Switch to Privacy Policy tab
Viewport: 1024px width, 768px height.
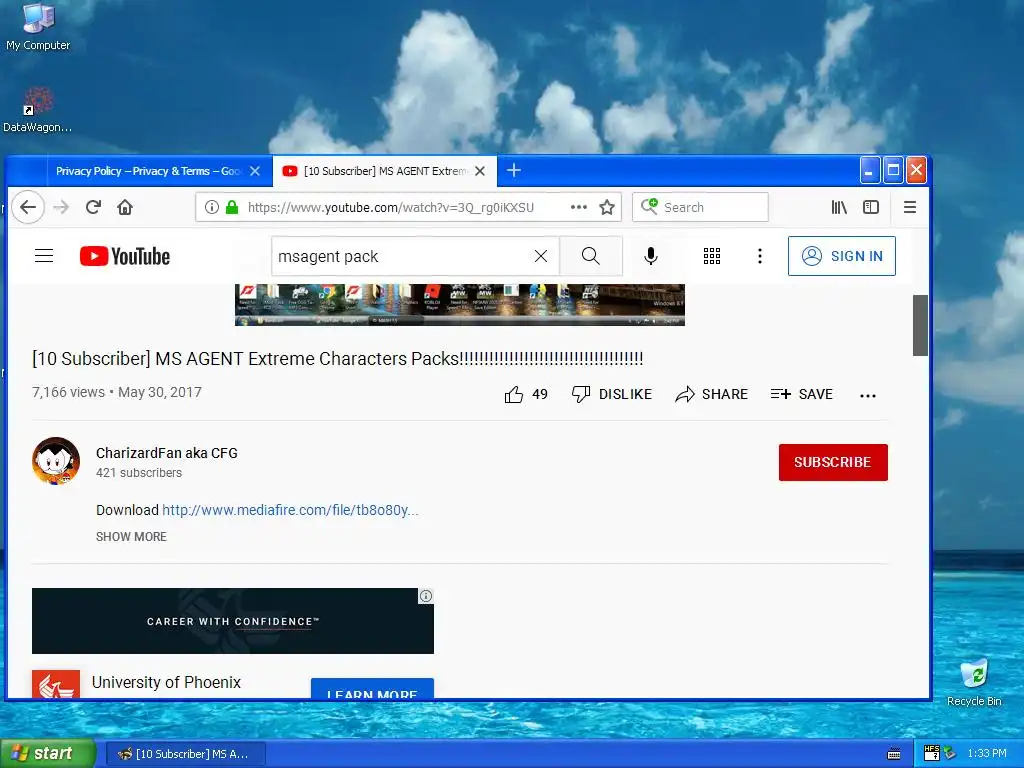[148, 171]
